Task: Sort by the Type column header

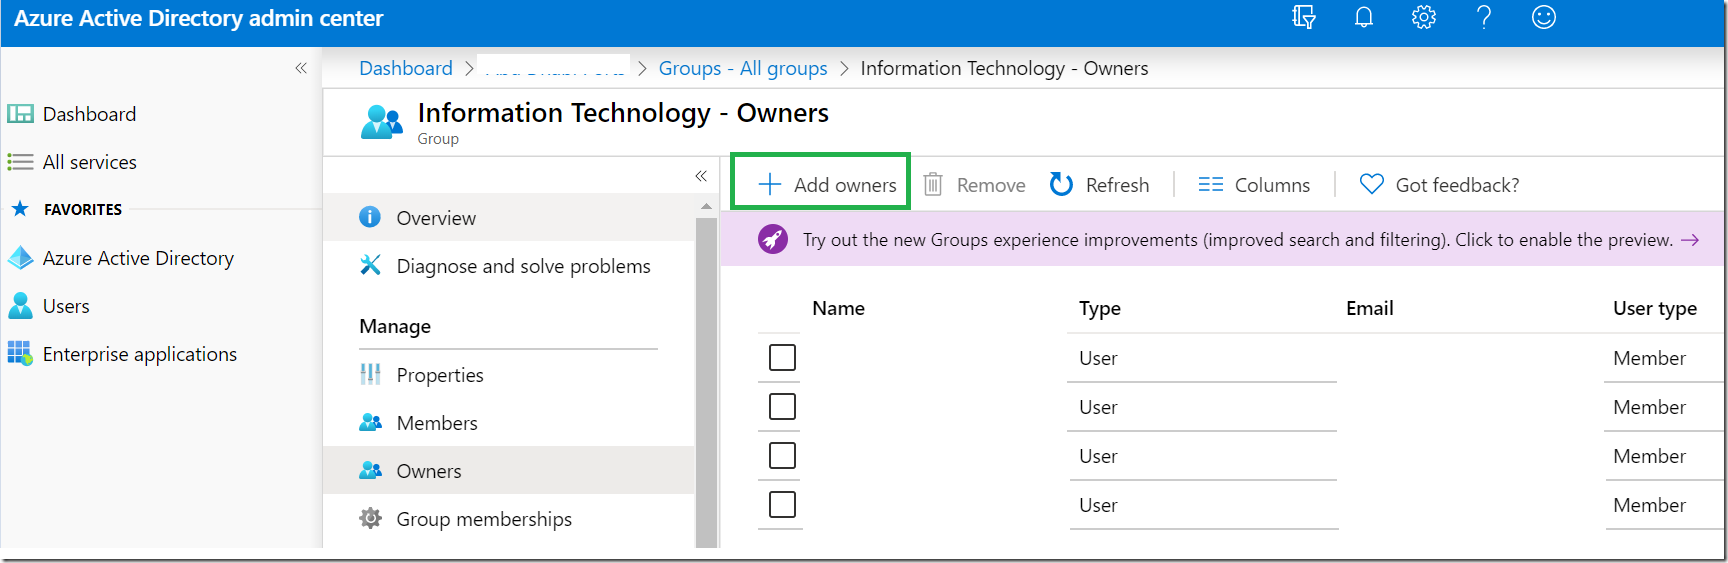Action: [x=1100, y=308]
